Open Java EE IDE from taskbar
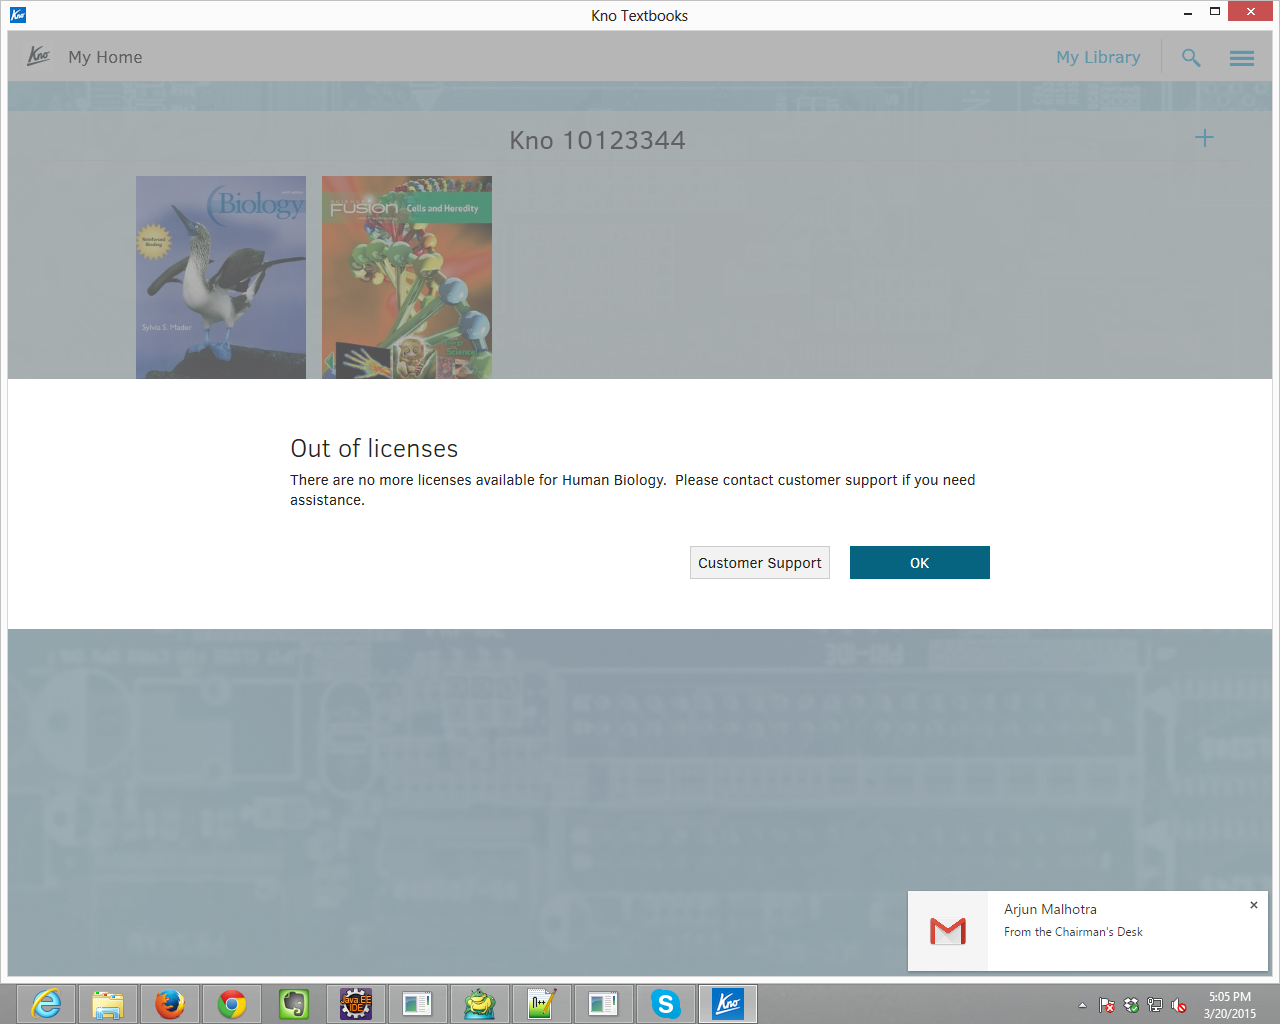The height and width of the screenshot is (1024, 1280). [x=356, y=1004]
